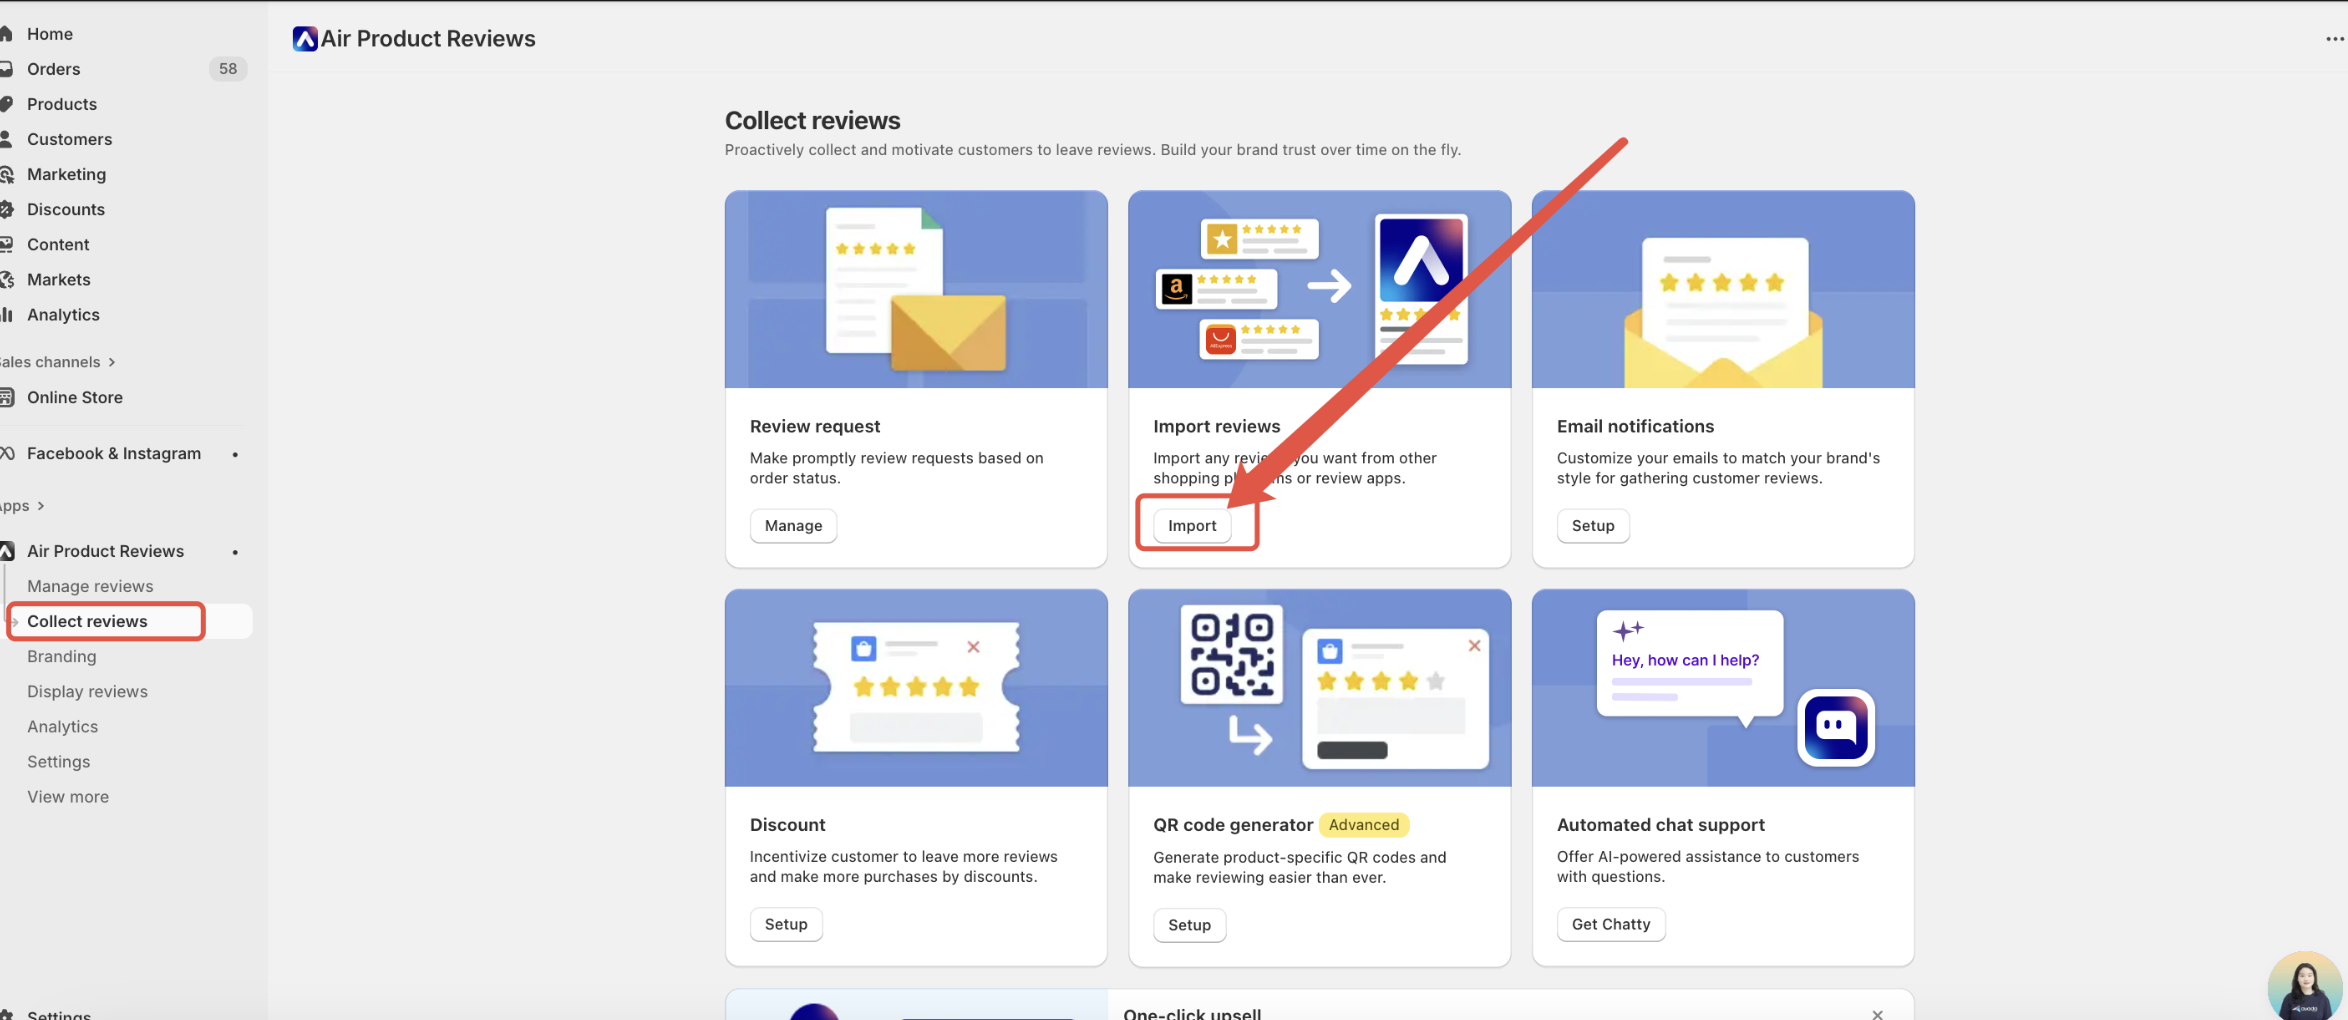Go to Branding in the app submenu
The height and width of the screenshot is (1020, 2348).
pos(62,656)
